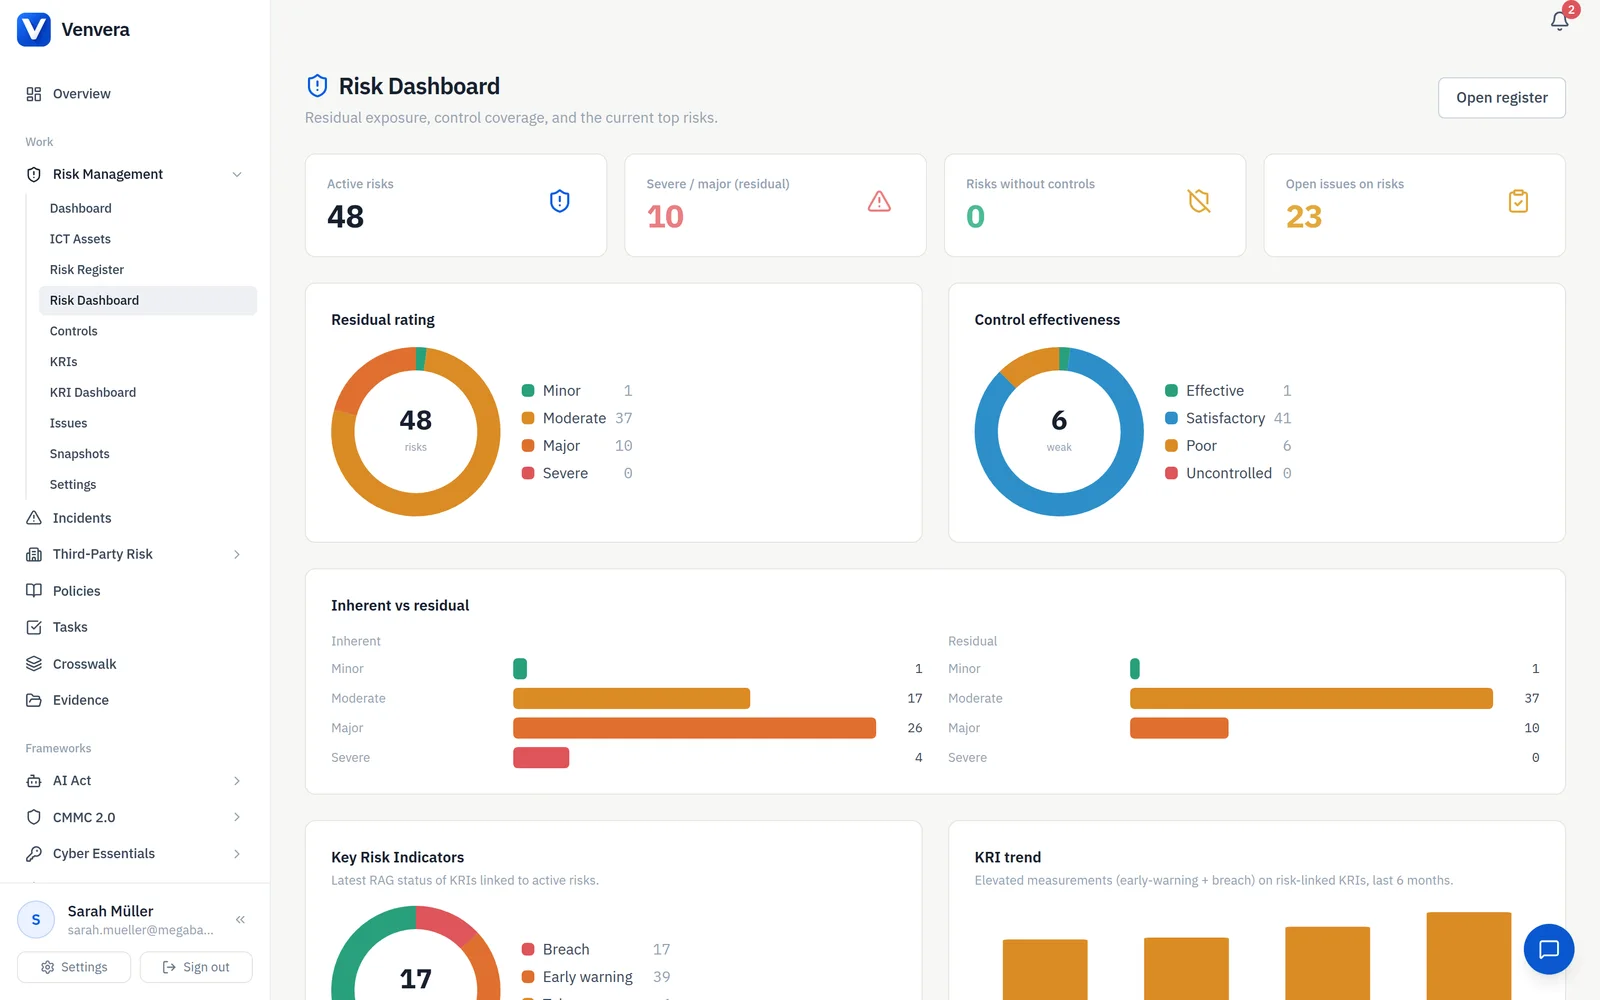Open Risk Management Settings submenu
This screenshot has height=1000, width=1600.
click(x=148, y=484)
